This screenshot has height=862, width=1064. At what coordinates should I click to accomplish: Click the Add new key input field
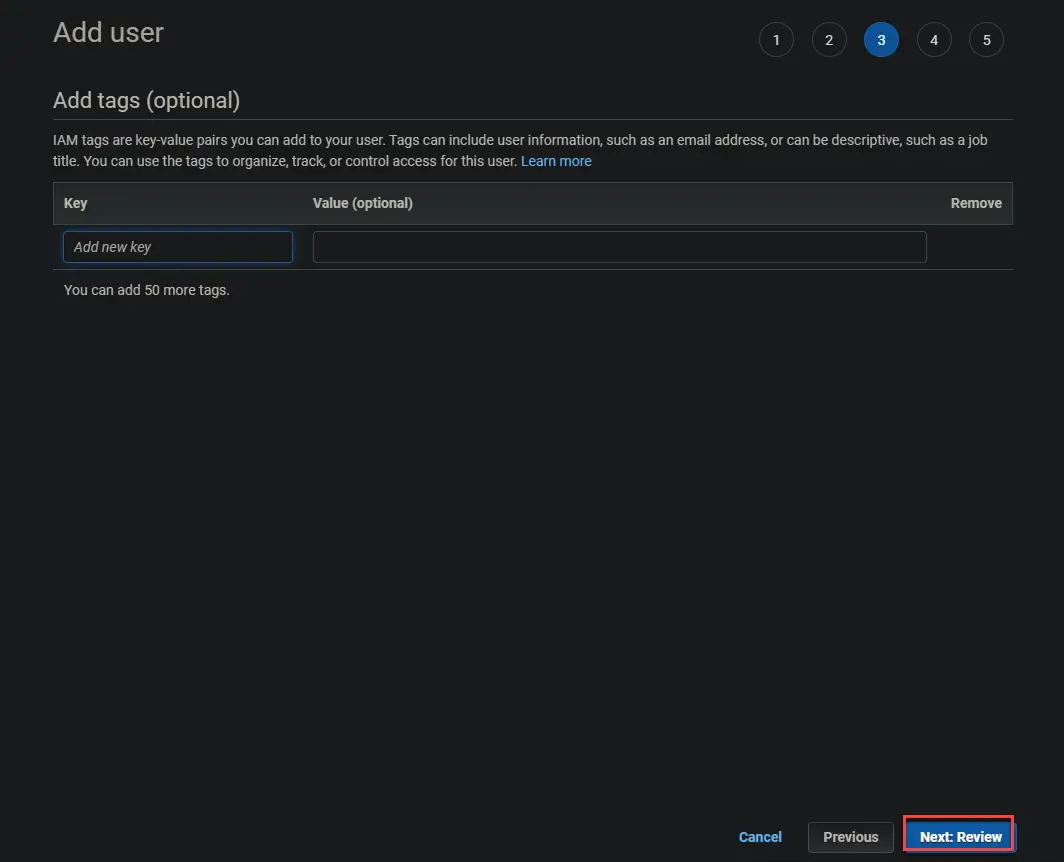177,246
